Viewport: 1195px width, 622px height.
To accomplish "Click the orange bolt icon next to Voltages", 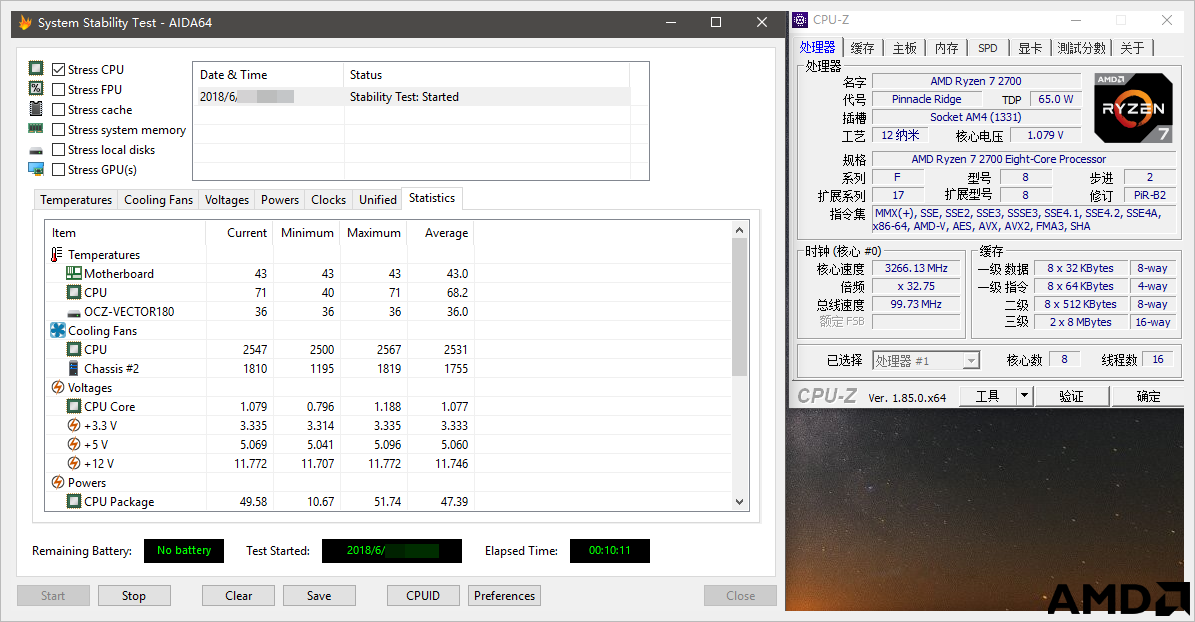I will [58, 387].
